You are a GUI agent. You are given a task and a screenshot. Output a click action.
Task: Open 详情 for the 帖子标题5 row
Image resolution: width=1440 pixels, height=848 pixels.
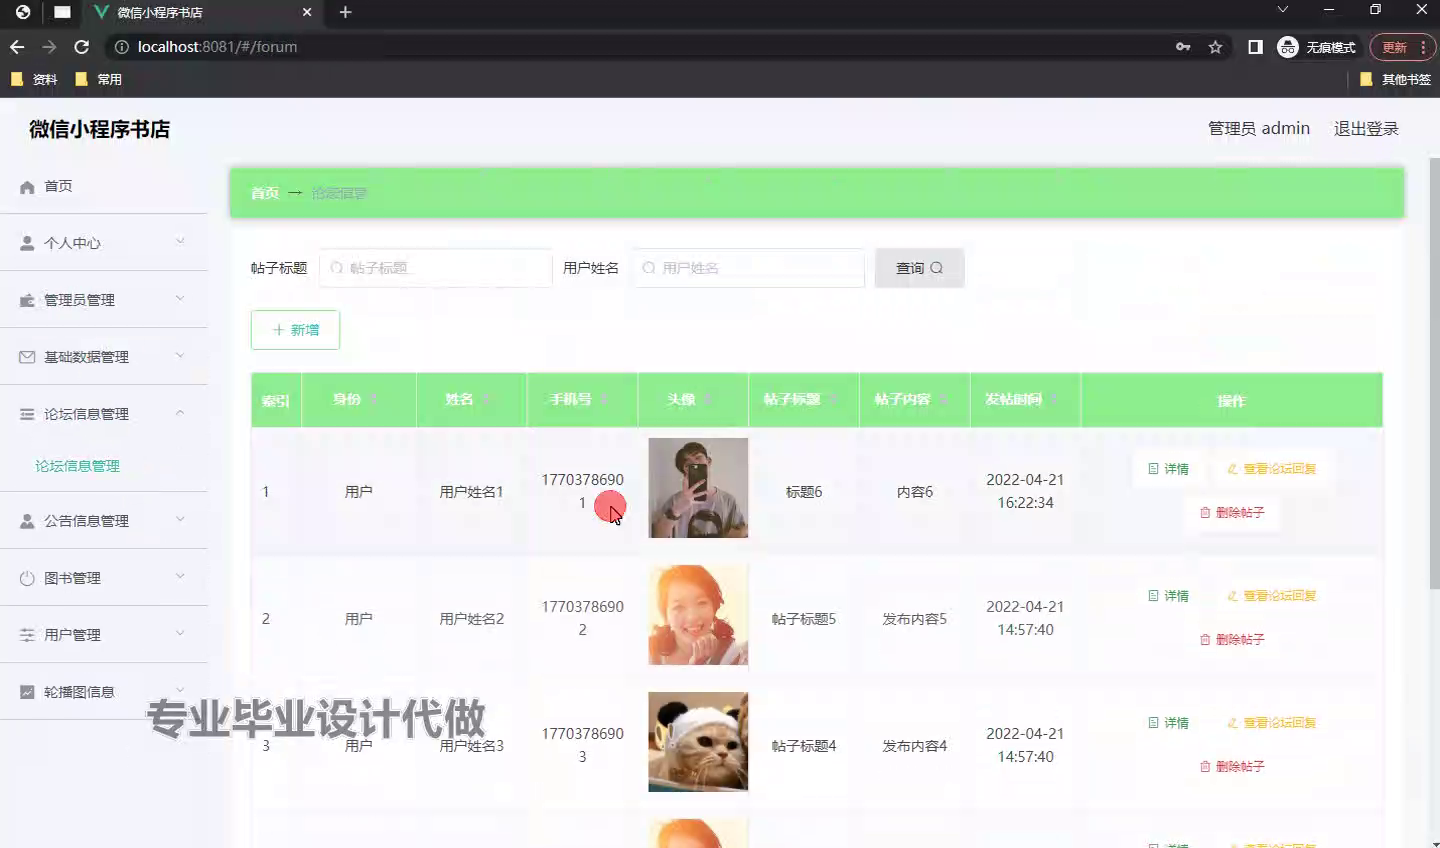(x=1168, y=596)
